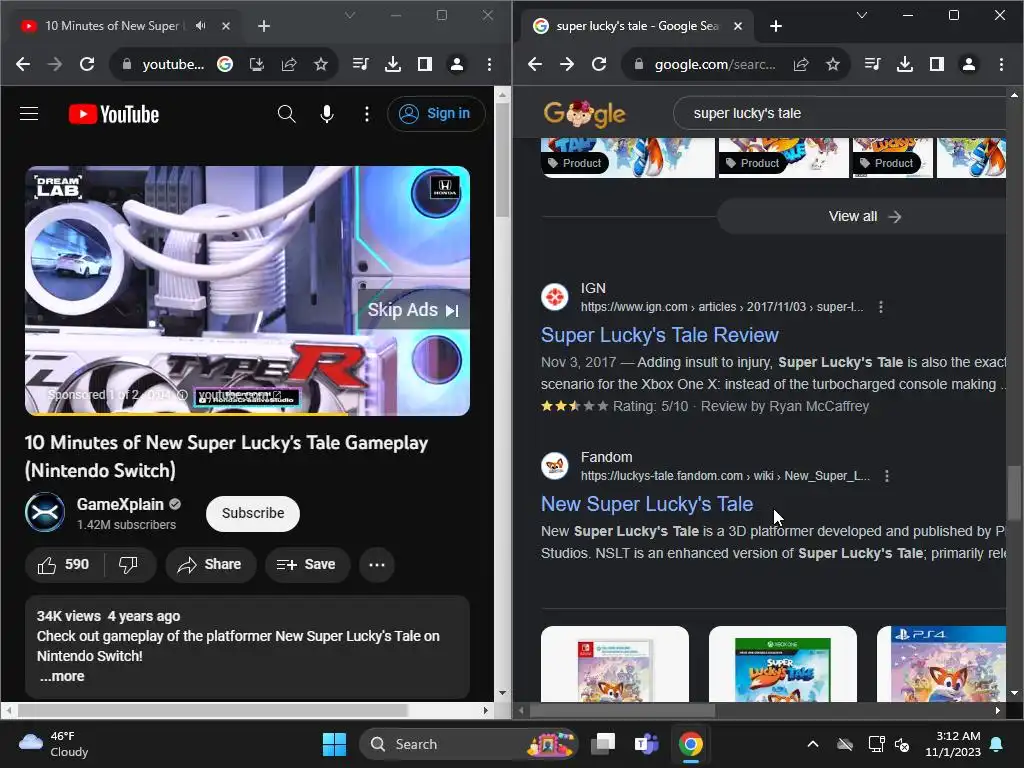Screen dimensions: 1024x768
Task: Open GameXplain channel avatar
Action: coord(45,513)
